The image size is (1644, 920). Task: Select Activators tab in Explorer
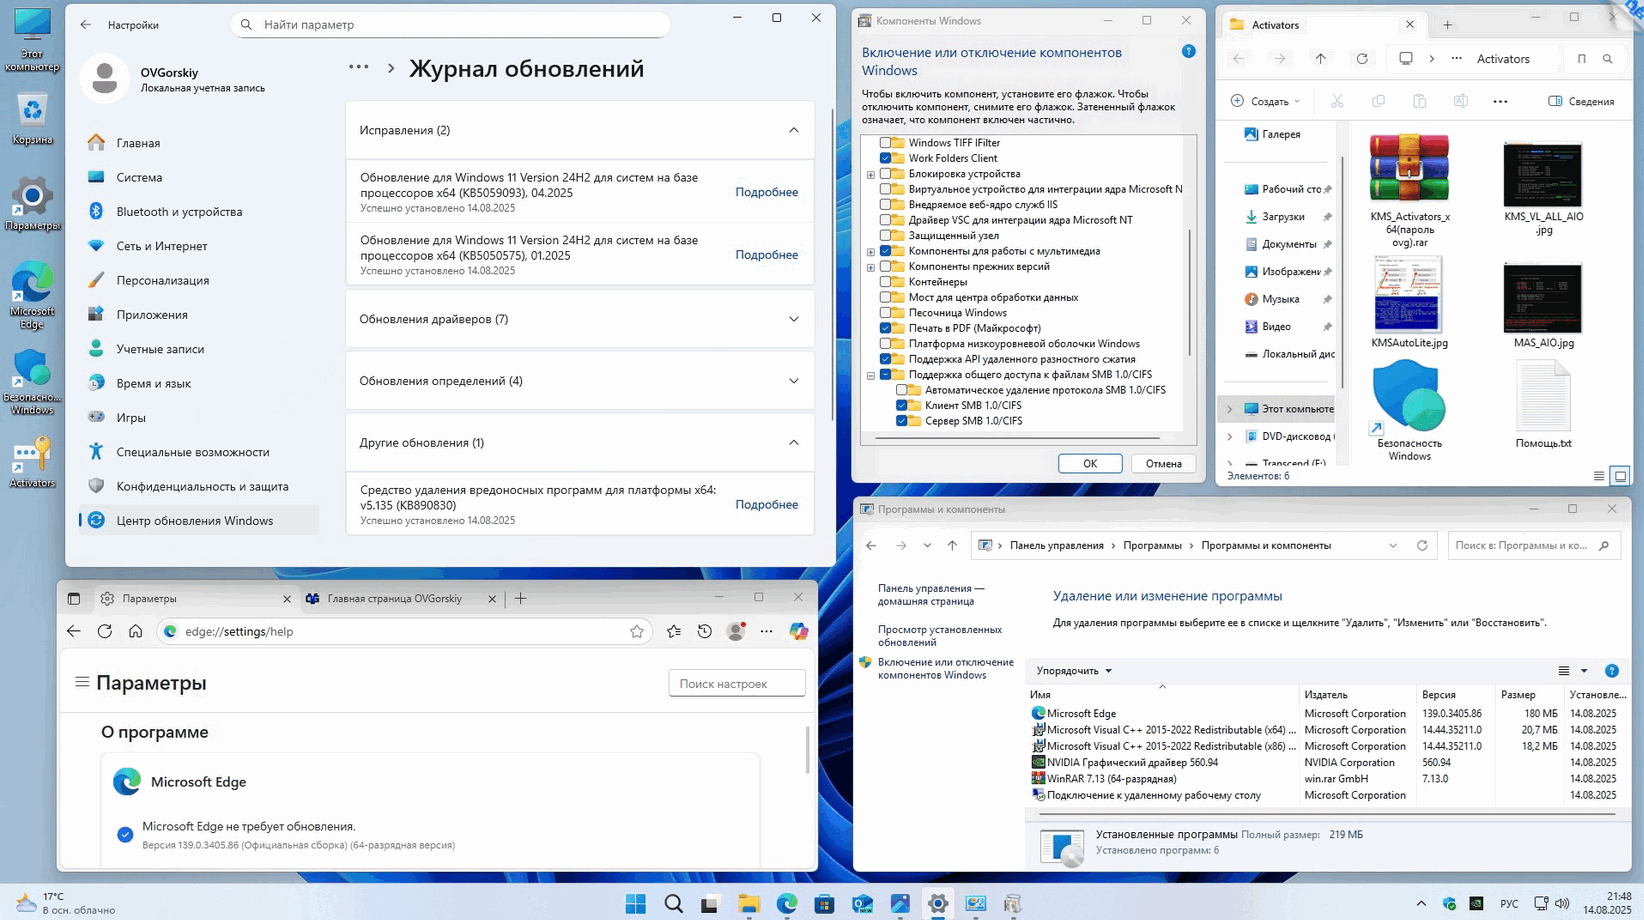click(1320, 25)
